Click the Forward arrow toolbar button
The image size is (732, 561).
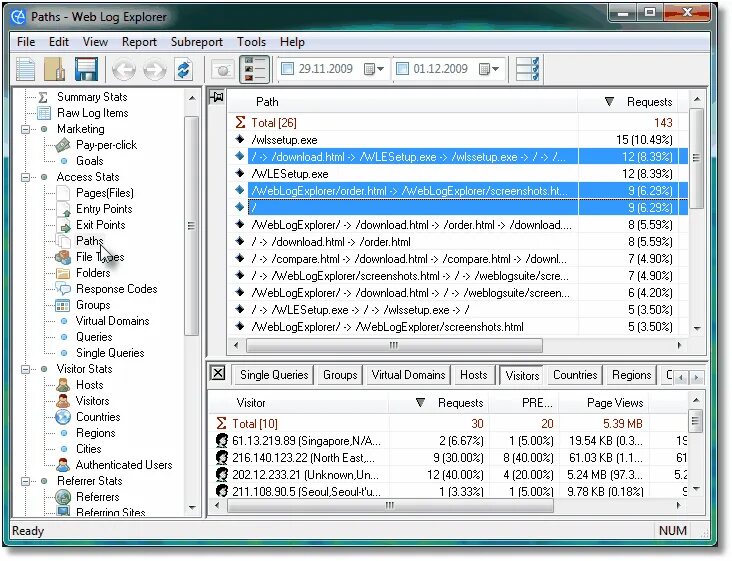[x=155, y=70]
